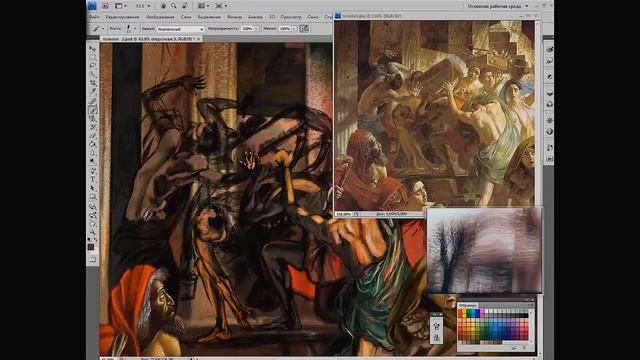
Task: Click the Zoom tool in application bar
Action: (174, 6)
